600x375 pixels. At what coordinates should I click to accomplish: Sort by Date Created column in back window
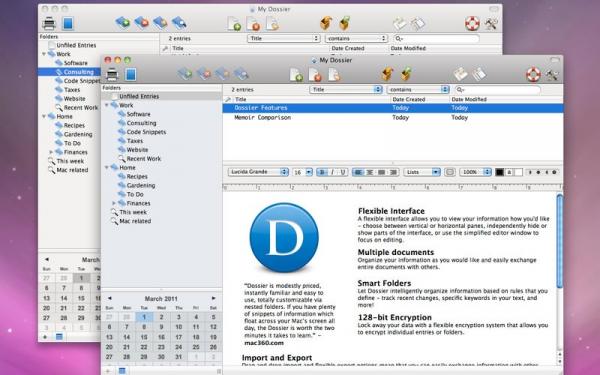[x=359, y=48]
